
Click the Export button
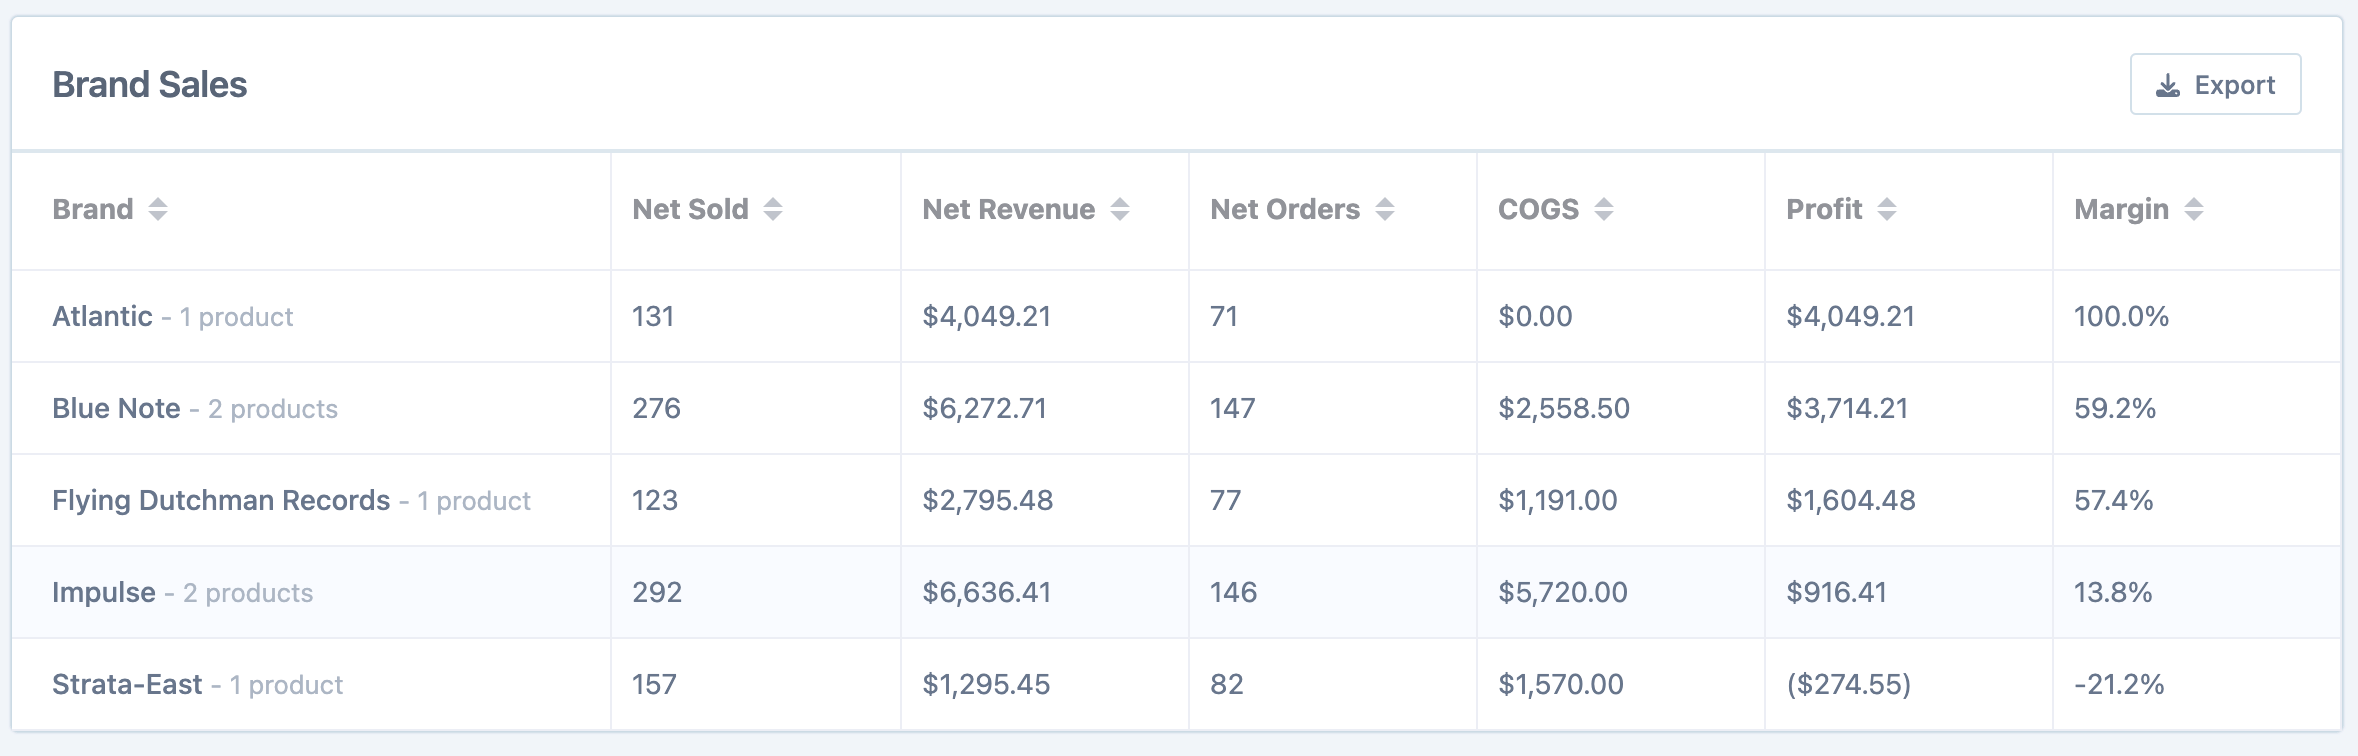tap(2214, 85)
